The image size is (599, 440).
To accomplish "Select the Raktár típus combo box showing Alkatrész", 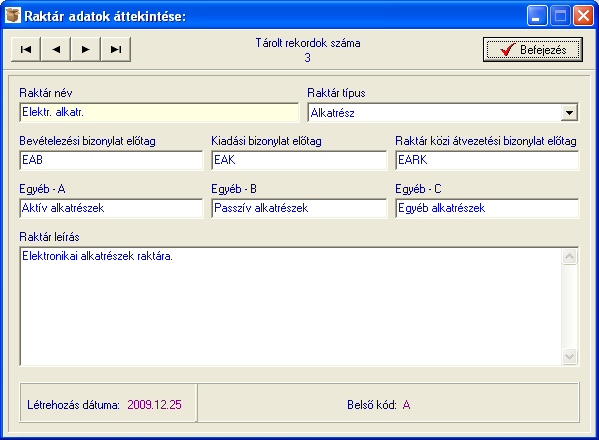I will 443,113.
